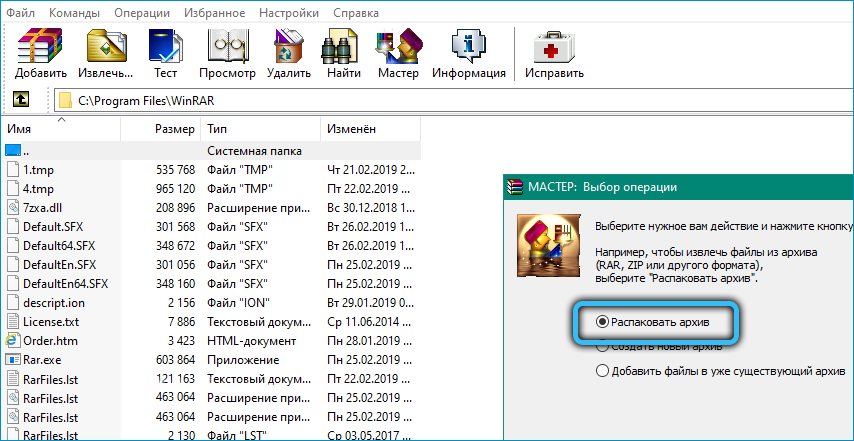Select the Default.SFX file name
The width and height of the screenshot is (854, 441).
(x=53, y=227)
